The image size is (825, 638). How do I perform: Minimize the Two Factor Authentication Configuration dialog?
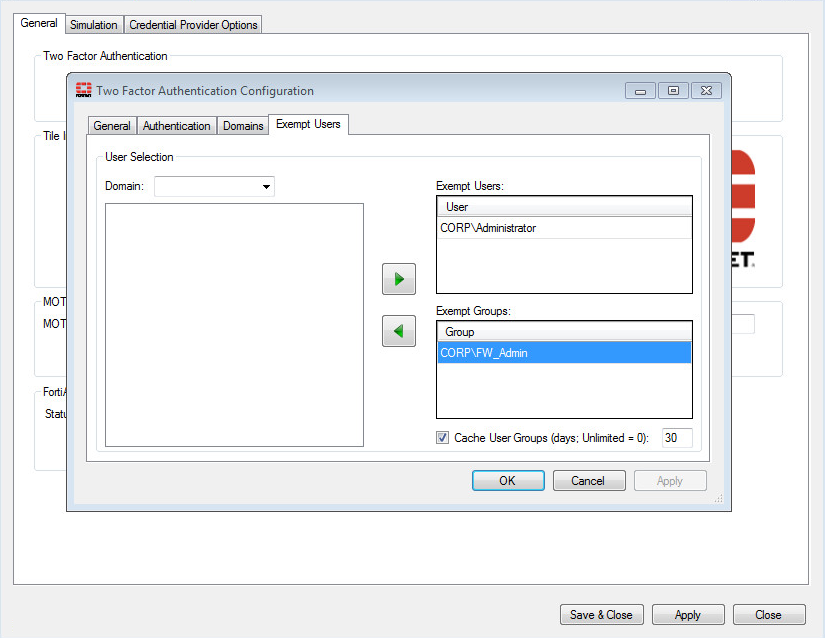pos(639,90)
